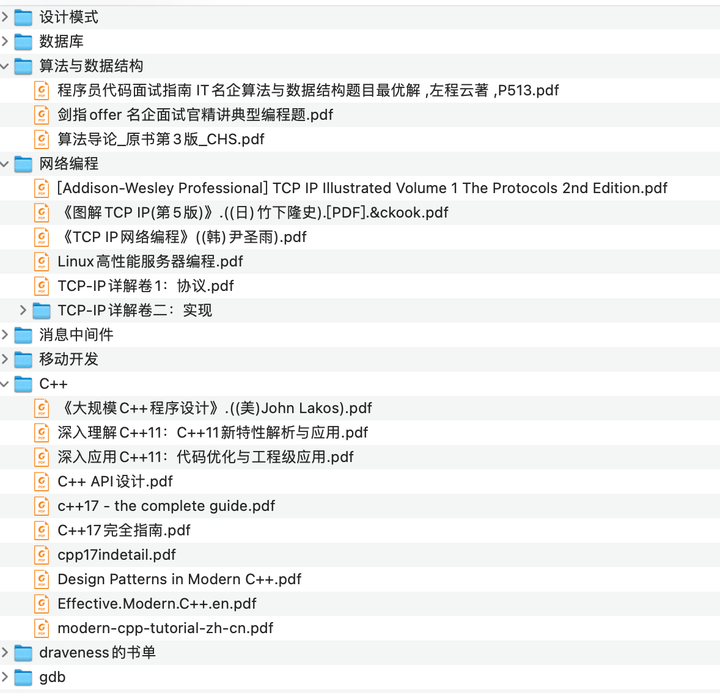Expand the 移动开发 folder chevron
This screenshot has width=720, height=693.
(x=5, y=360)
